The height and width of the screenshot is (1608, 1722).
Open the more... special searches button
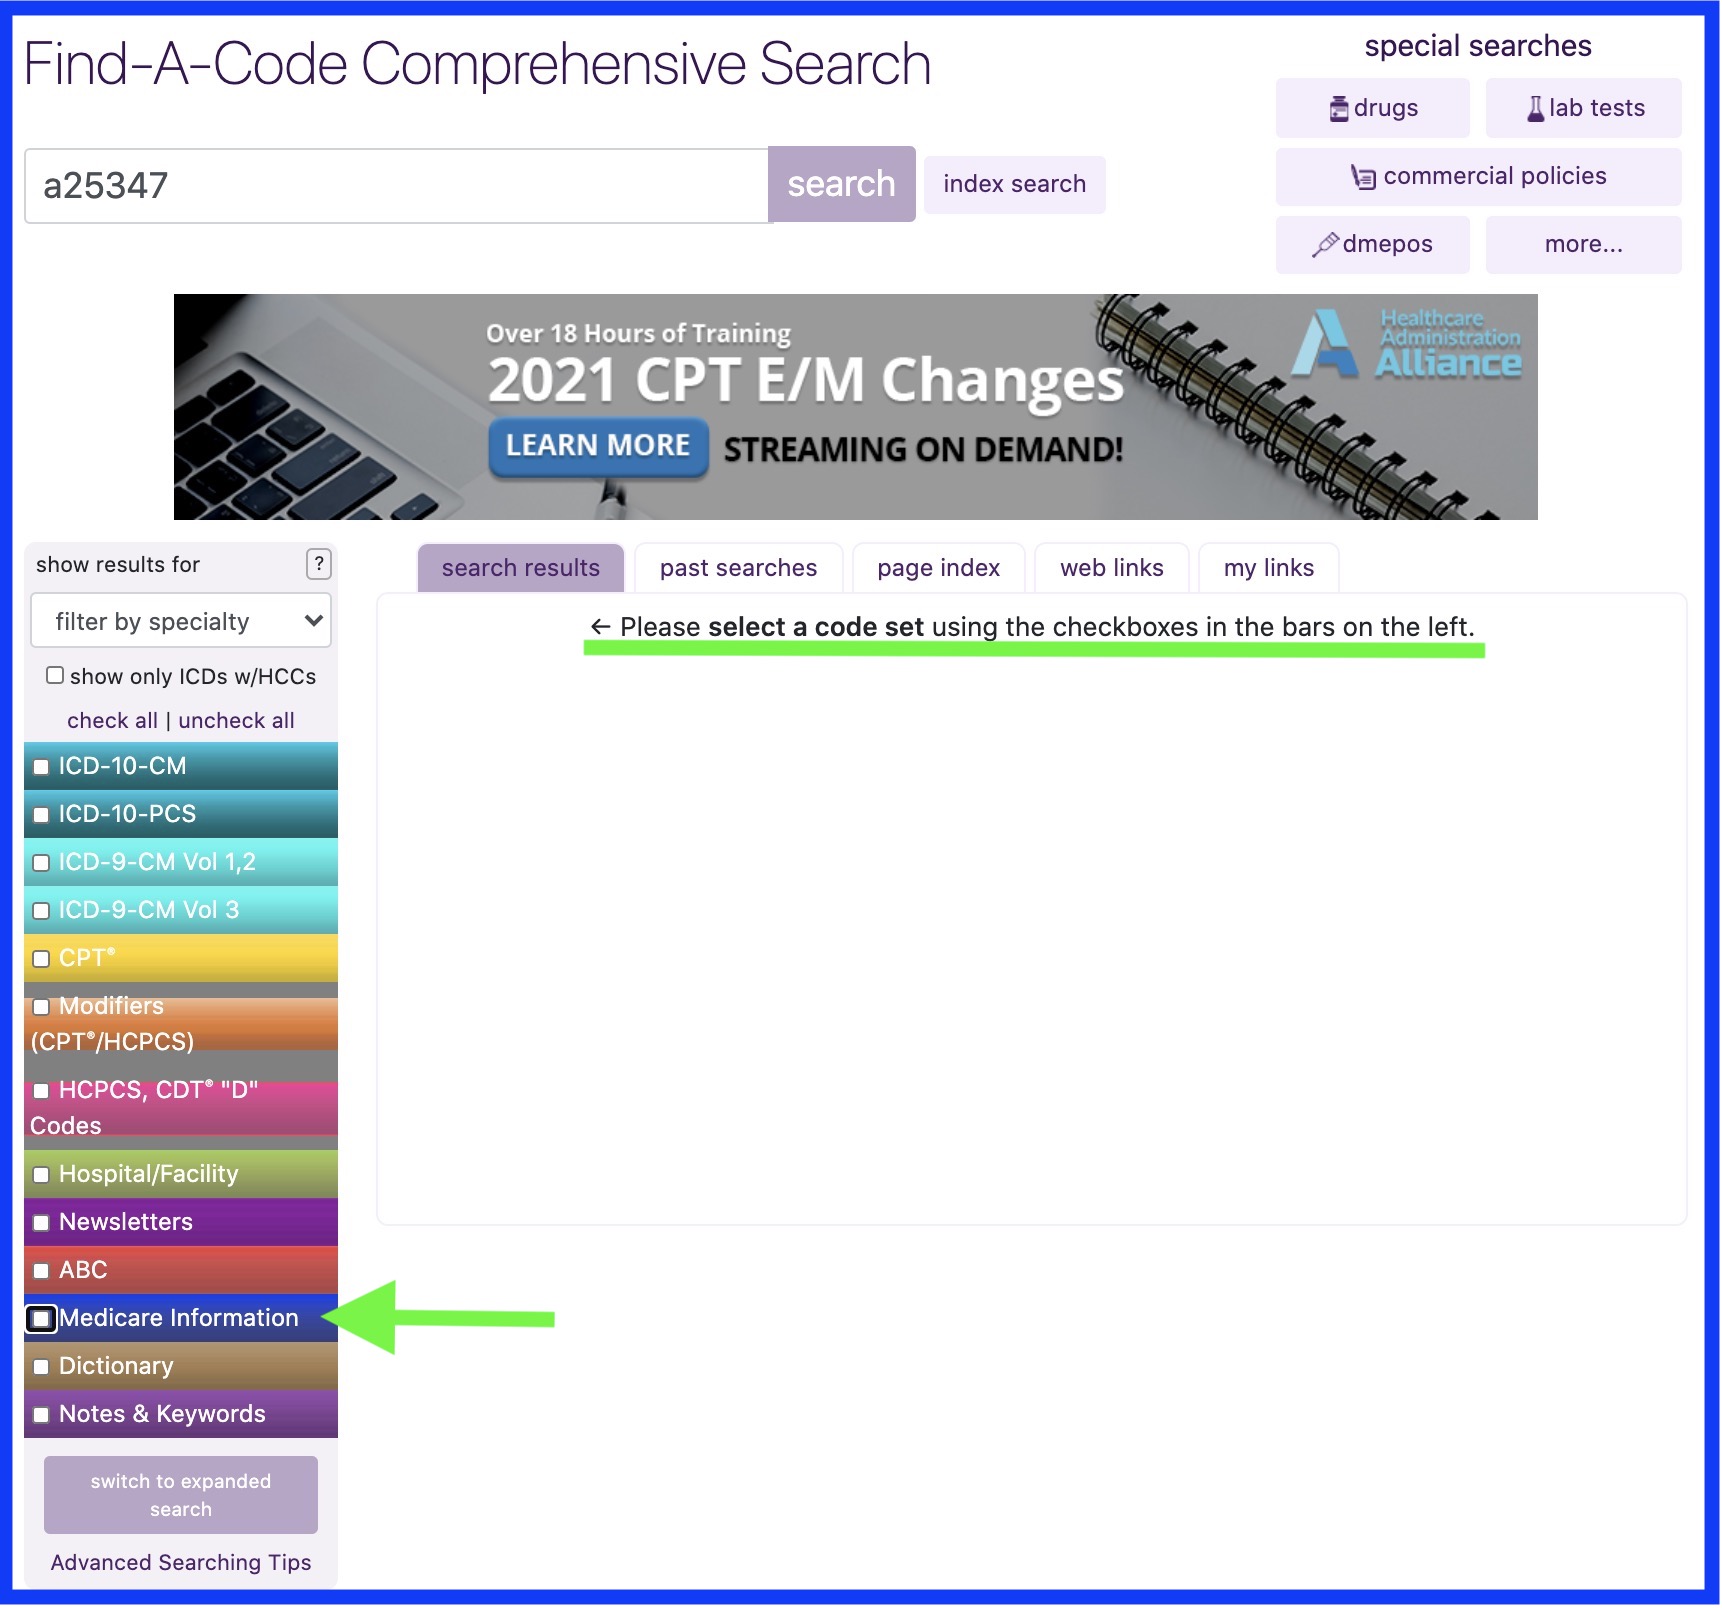click(x=1583, y=244)
